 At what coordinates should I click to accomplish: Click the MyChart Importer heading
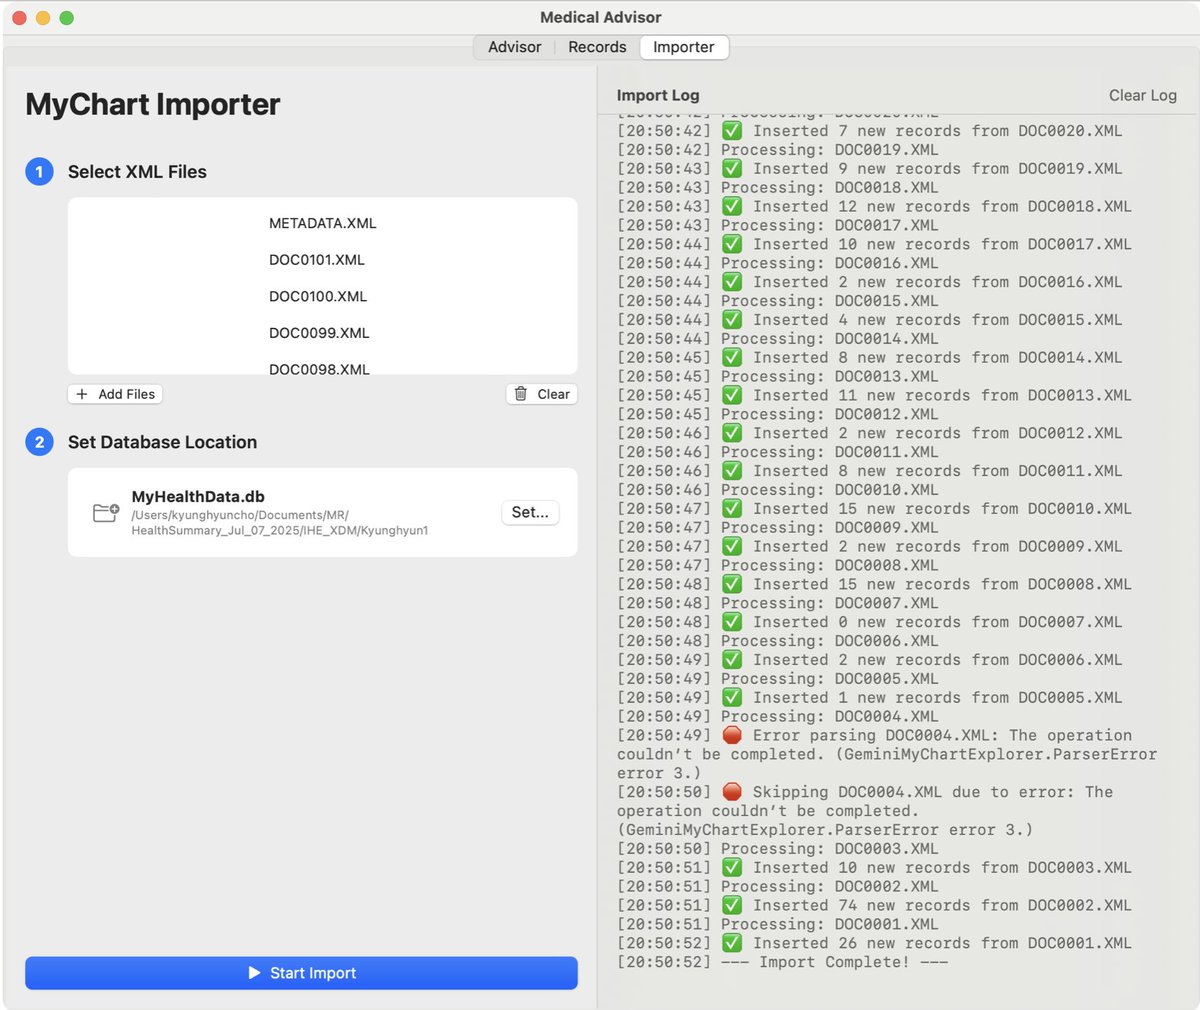(153, 105)
